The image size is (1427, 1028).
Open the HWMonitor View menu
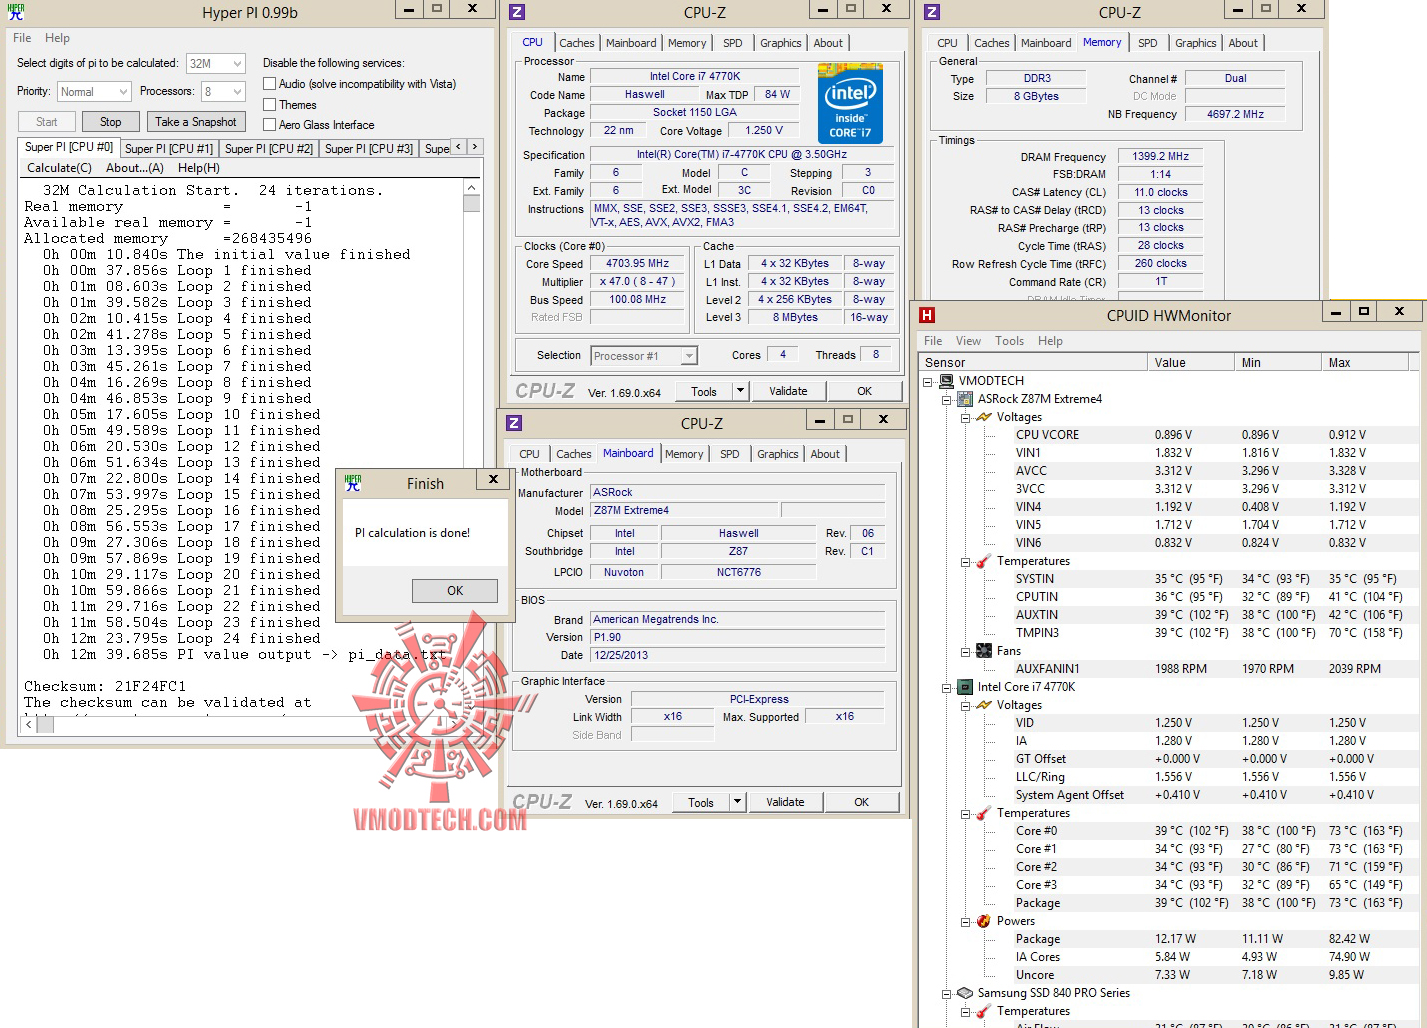(968, 341)
